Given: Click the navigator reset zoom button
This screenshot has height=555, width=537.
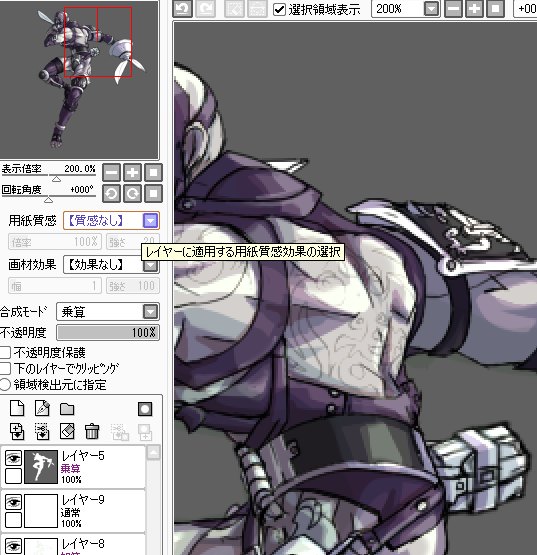Looking at the screenshot, I should pos(153,173).
